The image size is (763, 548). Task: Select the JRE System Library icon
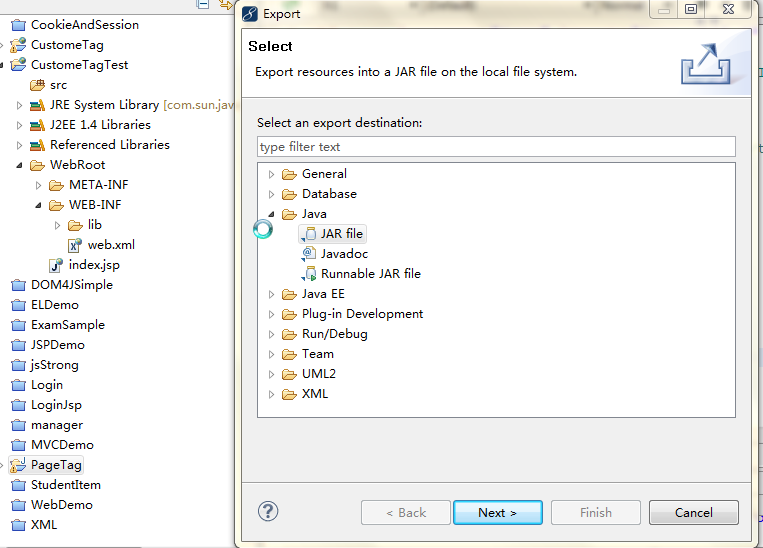(37, 105)
